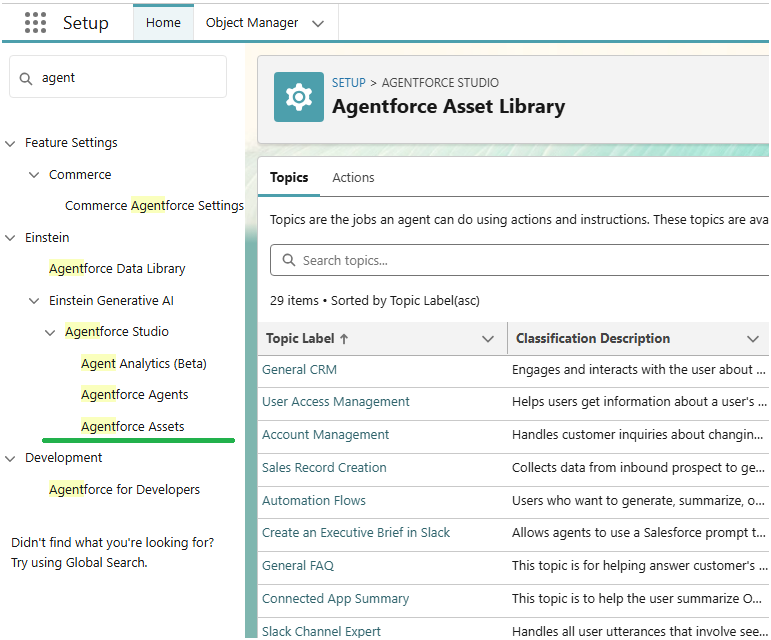Open the Connected App Summary topic

coord(336,599)
